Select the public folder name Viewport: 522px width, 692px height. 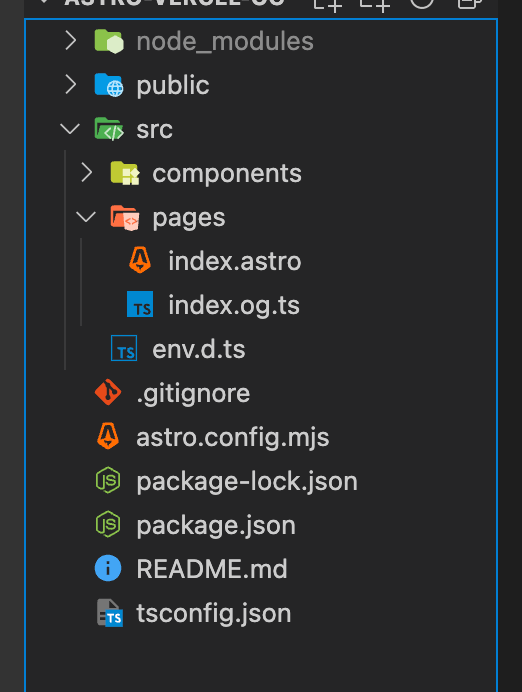173,85
